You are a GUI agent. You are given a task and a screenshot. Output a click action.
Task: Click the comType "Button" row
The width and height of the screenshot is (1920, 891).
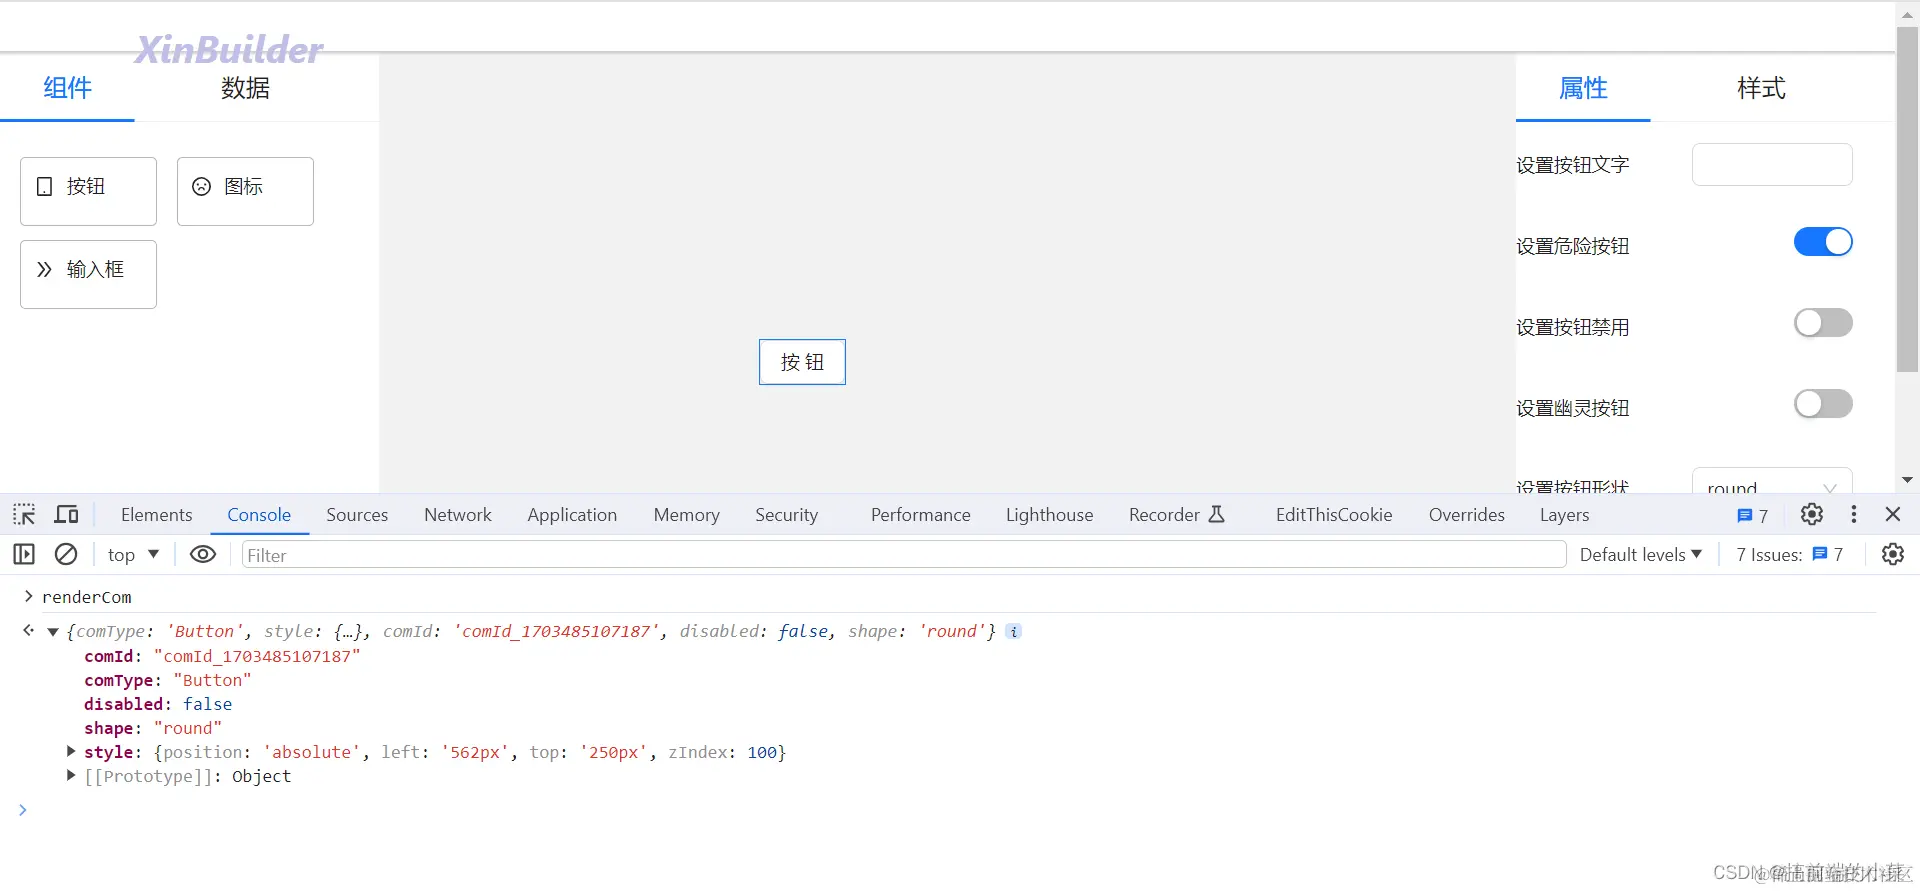(168, 680)
